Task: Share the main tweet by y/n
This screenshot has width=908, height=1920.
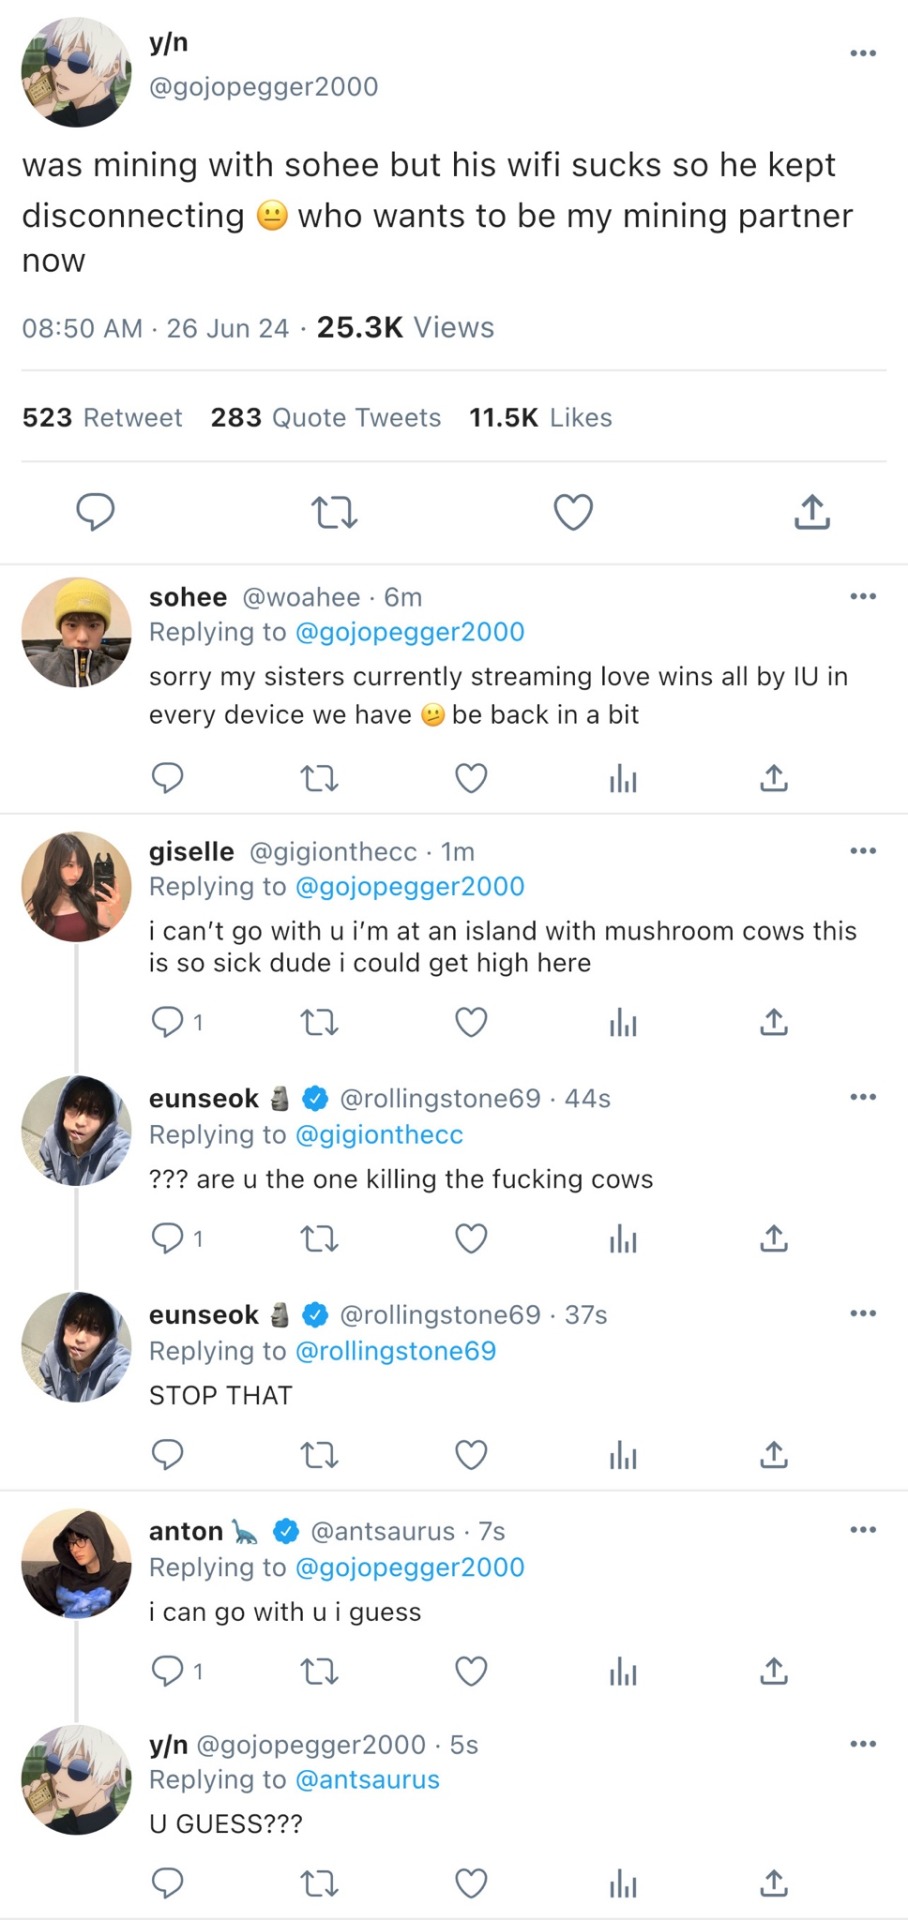Action: [x=812, y=512]
